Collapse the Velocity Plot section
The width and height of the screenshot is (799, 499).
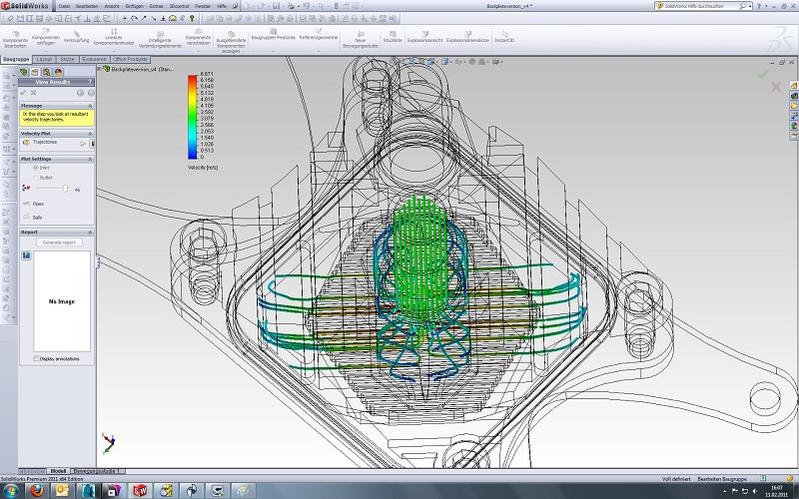(x=90, y=134)
